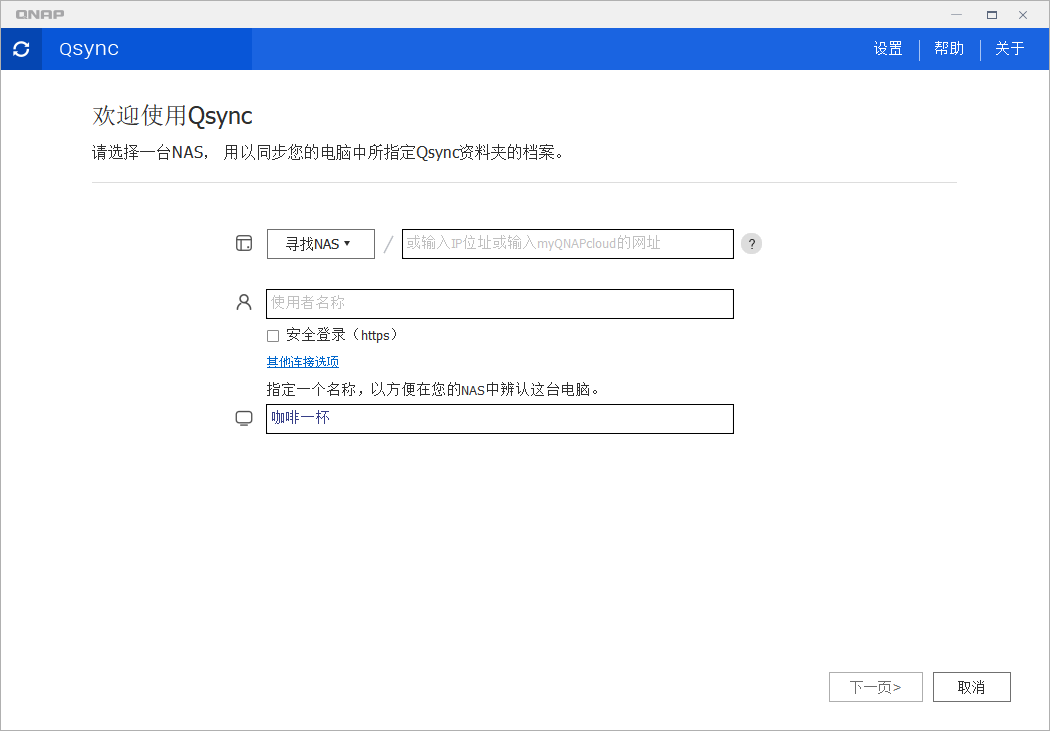Focus the IP address or myQNAPcloud field

point(568,244)
